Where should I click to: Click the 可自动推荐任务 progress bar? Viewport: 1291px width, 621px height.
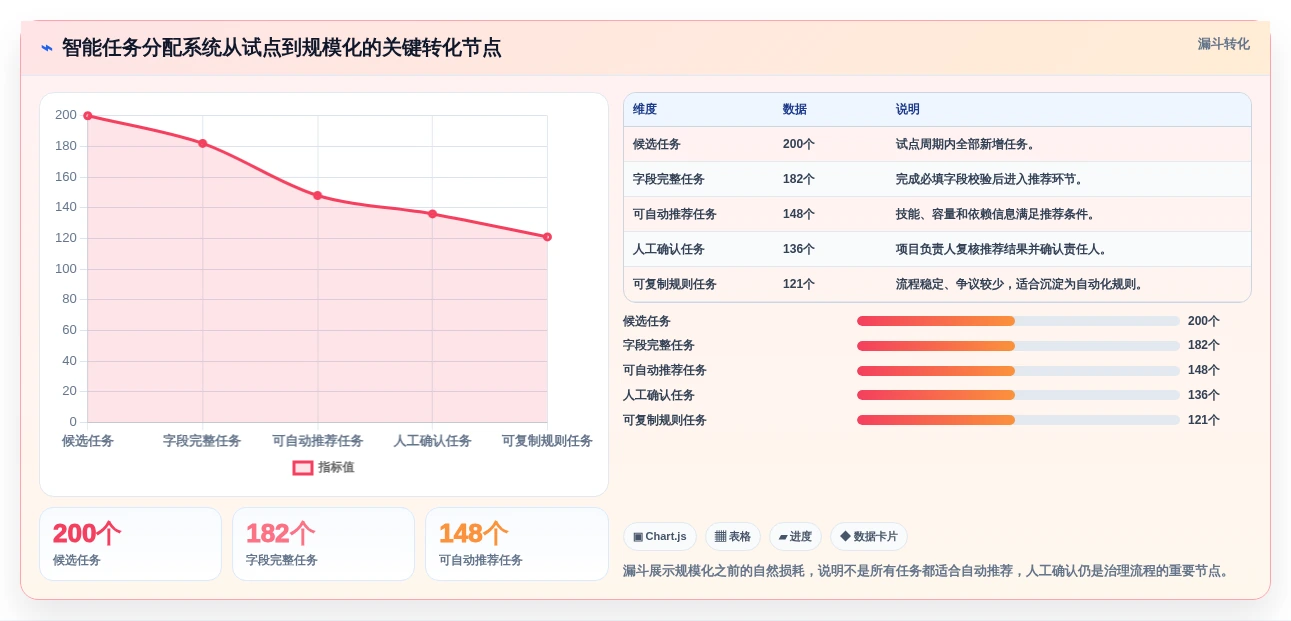pyautogui.click(x=1018, y=370)
